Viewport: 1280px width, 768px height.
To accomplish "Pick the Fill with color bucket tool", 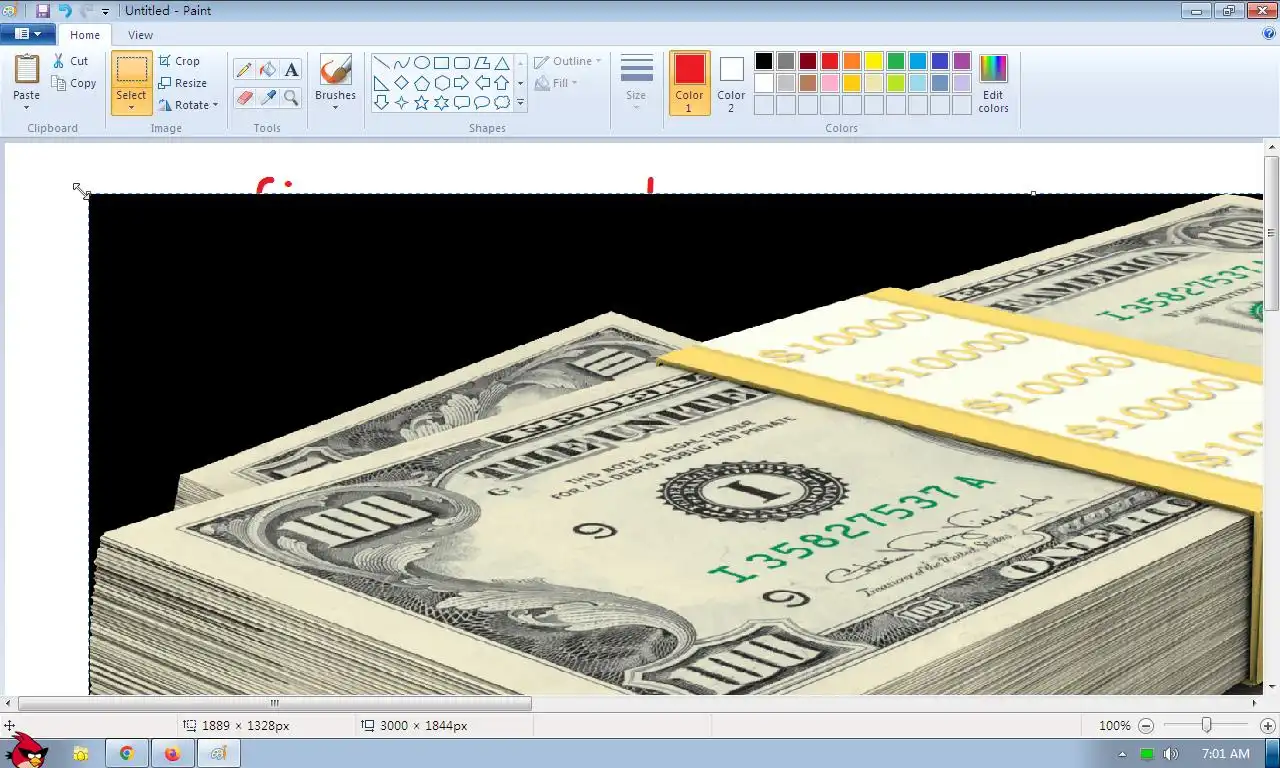I will (x=267, y=69).
